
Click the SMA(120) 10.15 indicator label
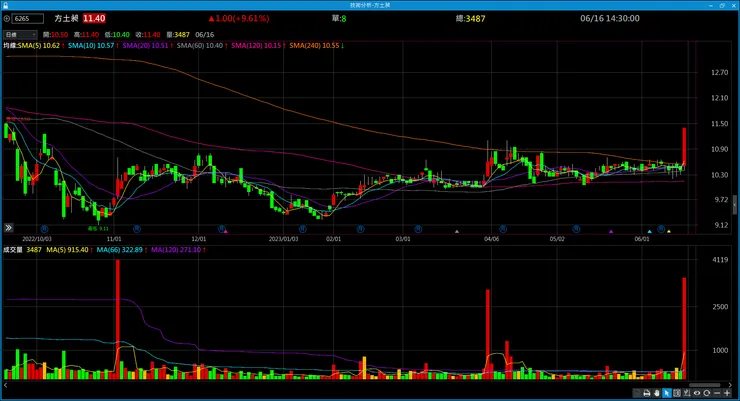pyautogui.click(x=256, y=46)
